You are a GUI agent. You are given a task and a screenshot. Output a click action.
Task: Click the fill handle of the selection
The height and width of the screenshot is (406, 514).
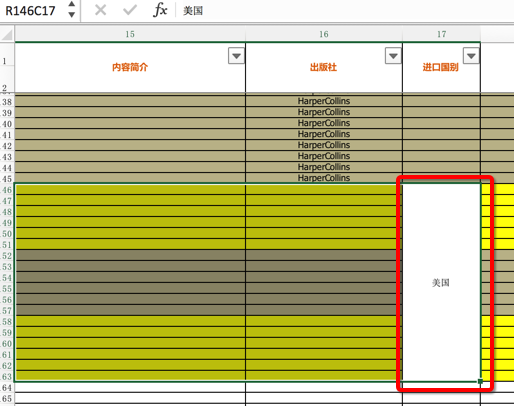[480, 381]
